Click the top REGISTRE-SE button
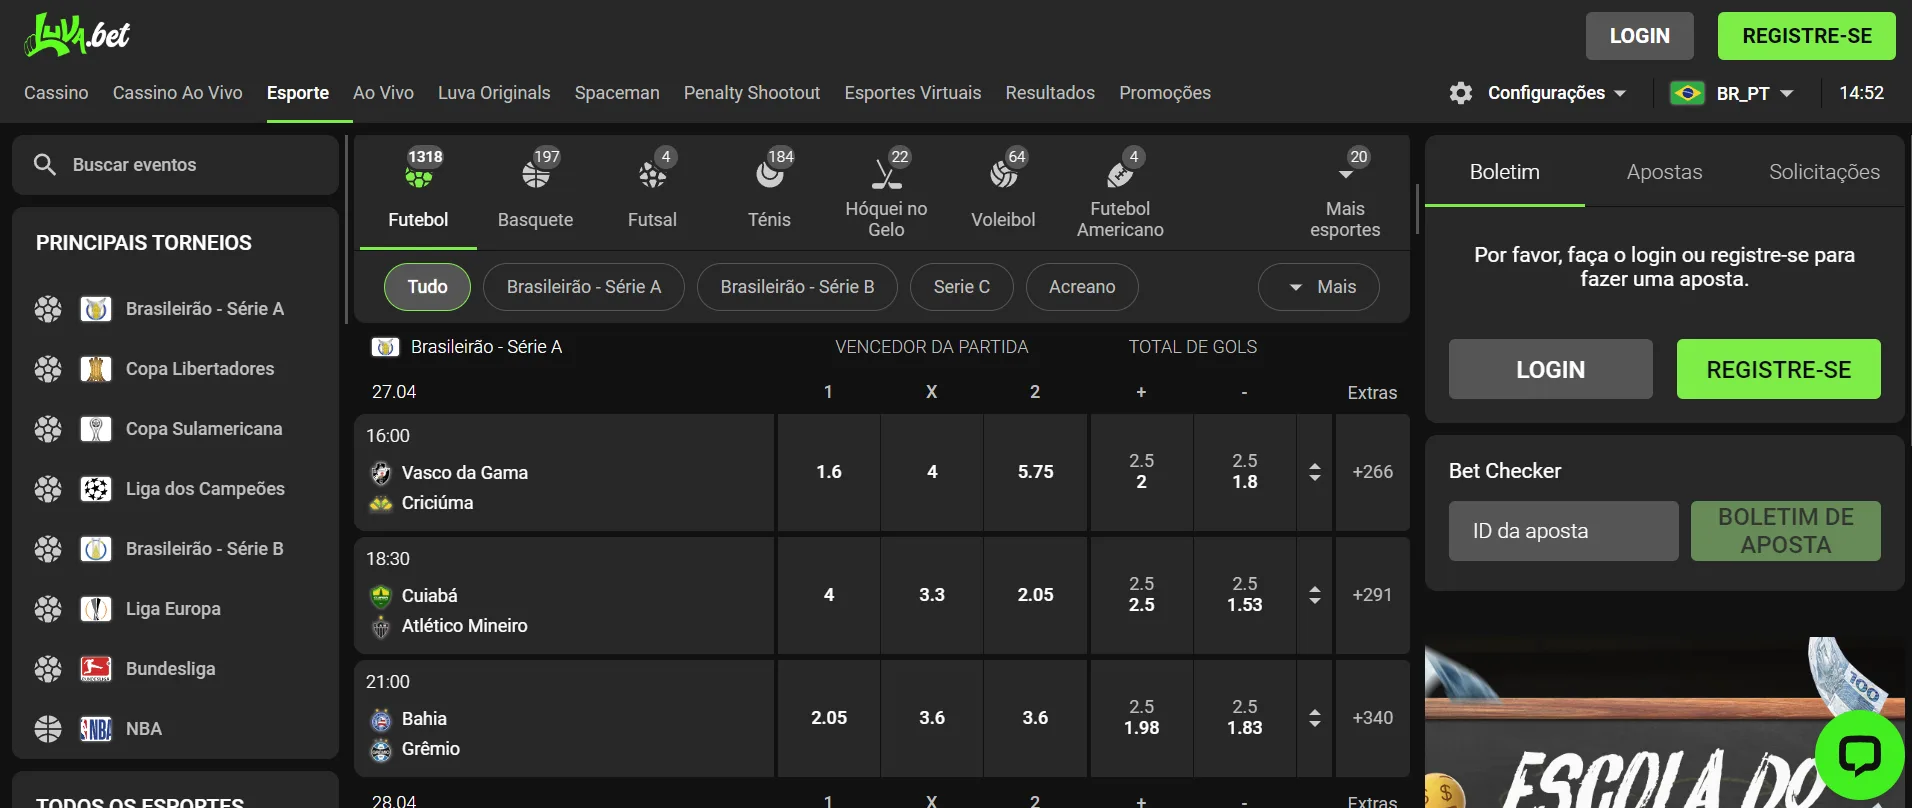The height and width of the screenshot is (808, 1912). tap(1807, 36)
